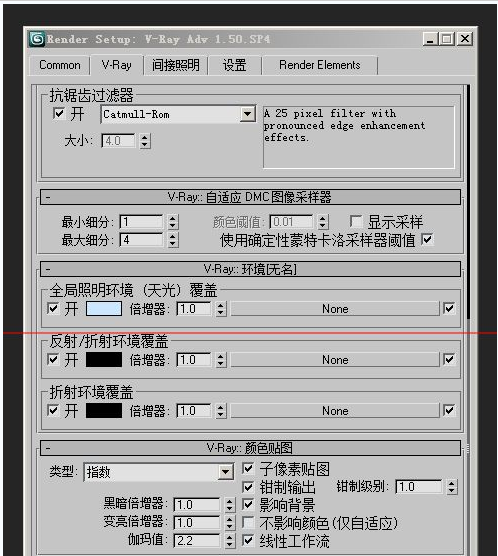Click the 钳制级别 value field
Image resolution: width=498 pixels, height=556 pixels.
pyautogui.click(x=419, y=487)
